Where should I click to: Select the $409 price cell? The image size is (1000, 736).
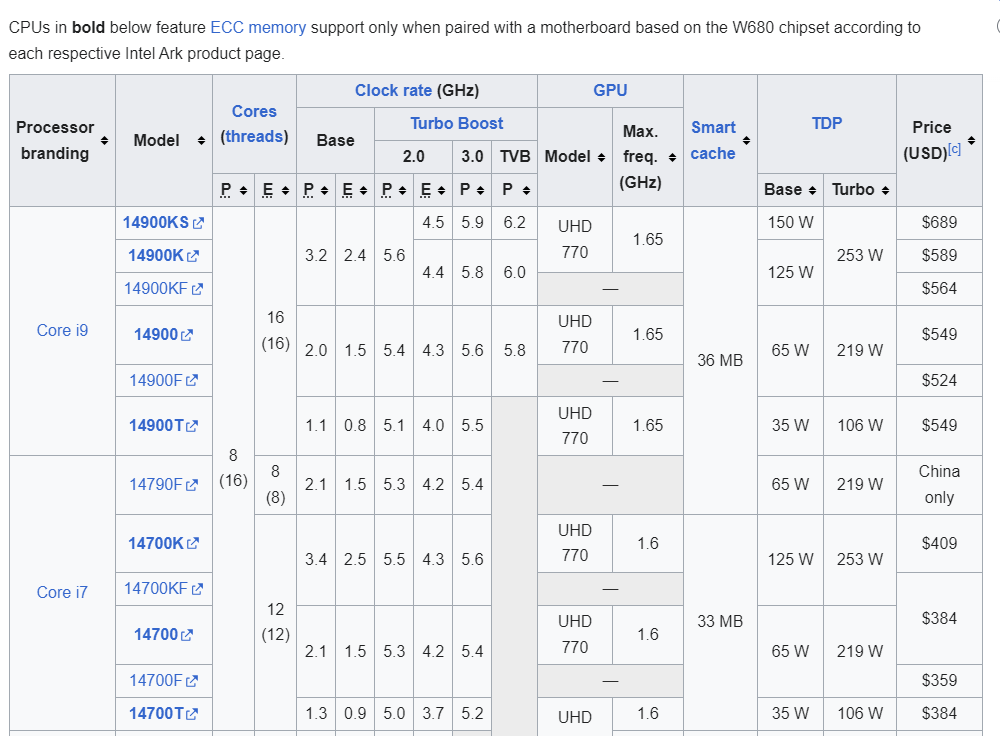pos(939,543)
